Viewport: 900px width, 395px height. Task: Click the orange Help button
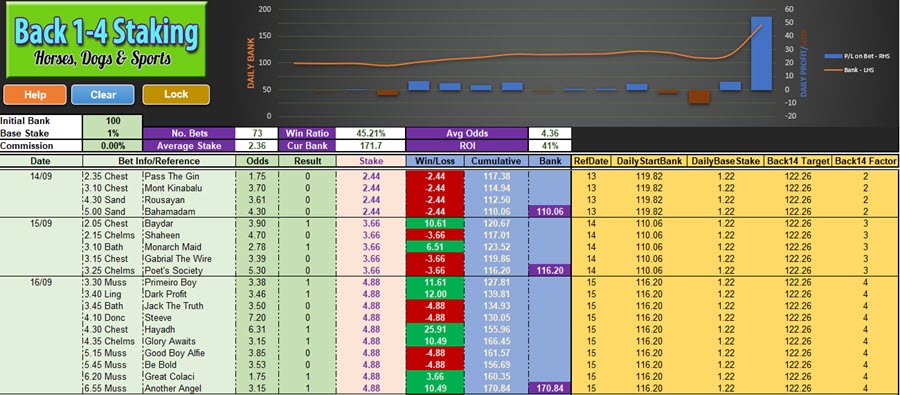pos(34,95)
